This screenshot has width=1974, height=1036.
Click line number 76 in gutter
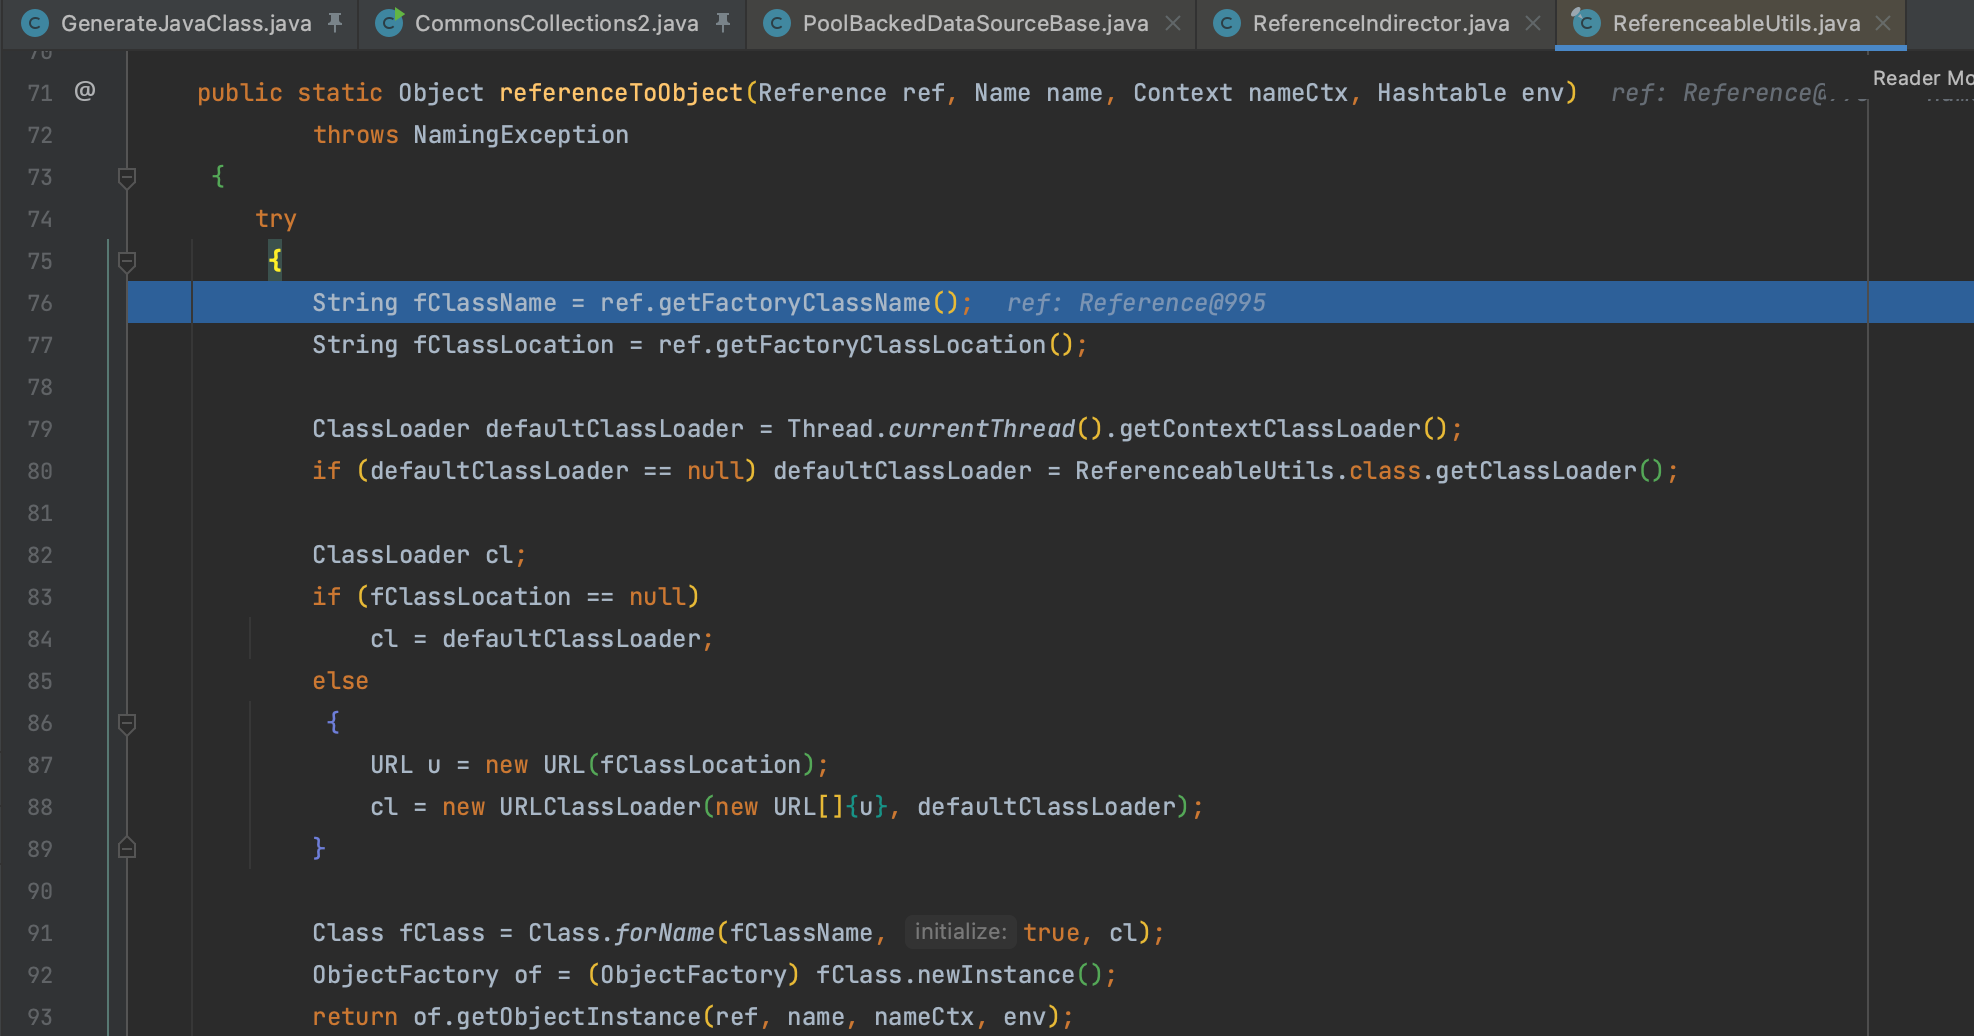click(x=40, y=303)
